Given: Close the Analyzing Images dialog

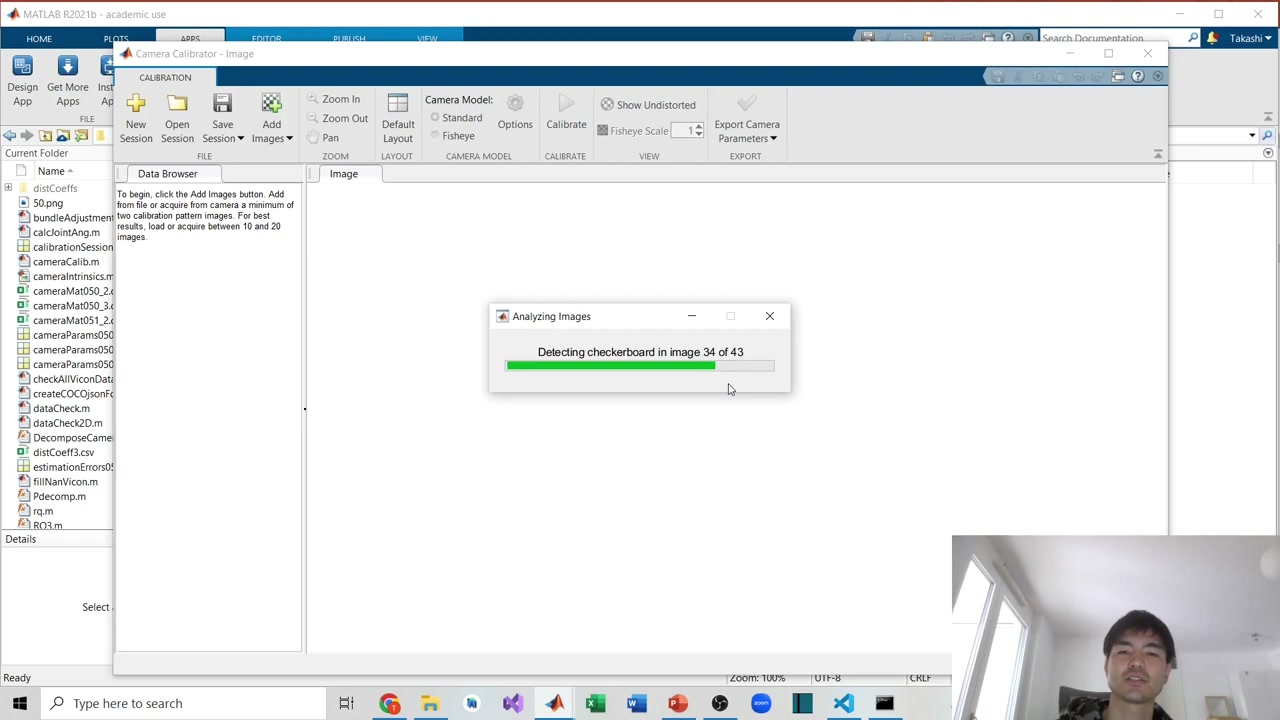Looking at the screenshot, I should [x=770, y=316].
